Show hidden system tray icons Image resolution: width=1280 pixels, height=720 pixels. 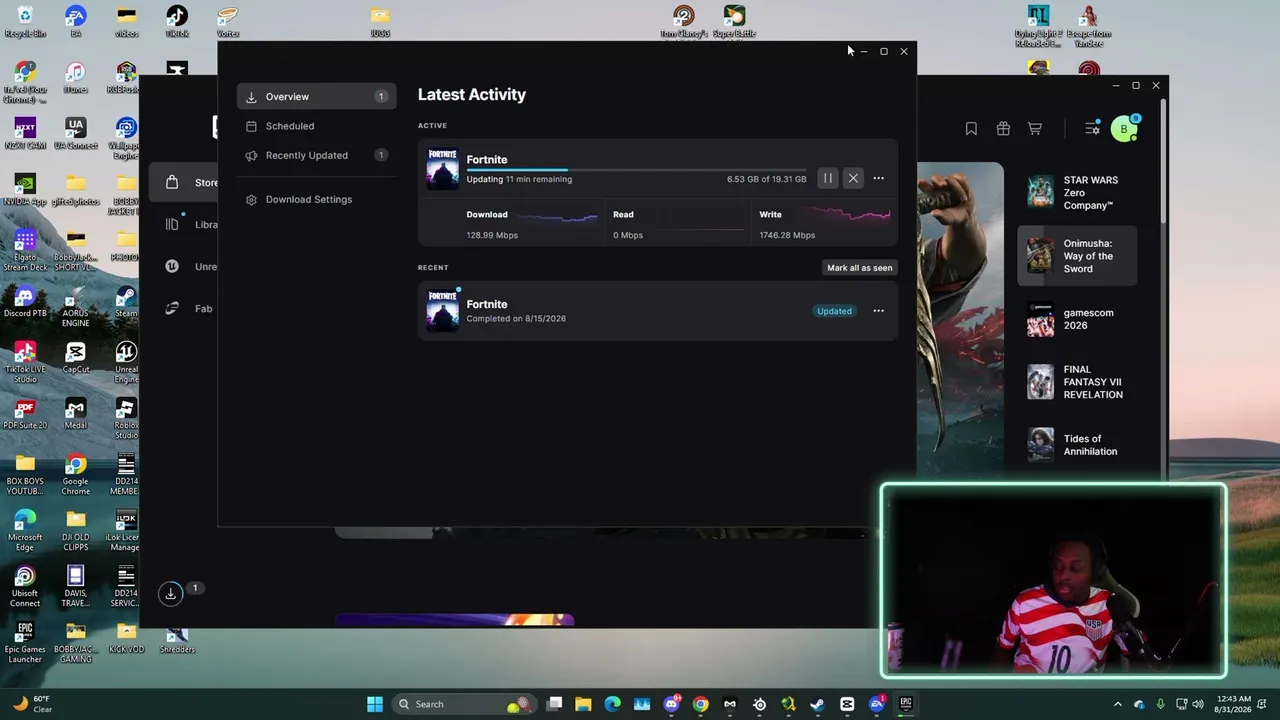1118,704
